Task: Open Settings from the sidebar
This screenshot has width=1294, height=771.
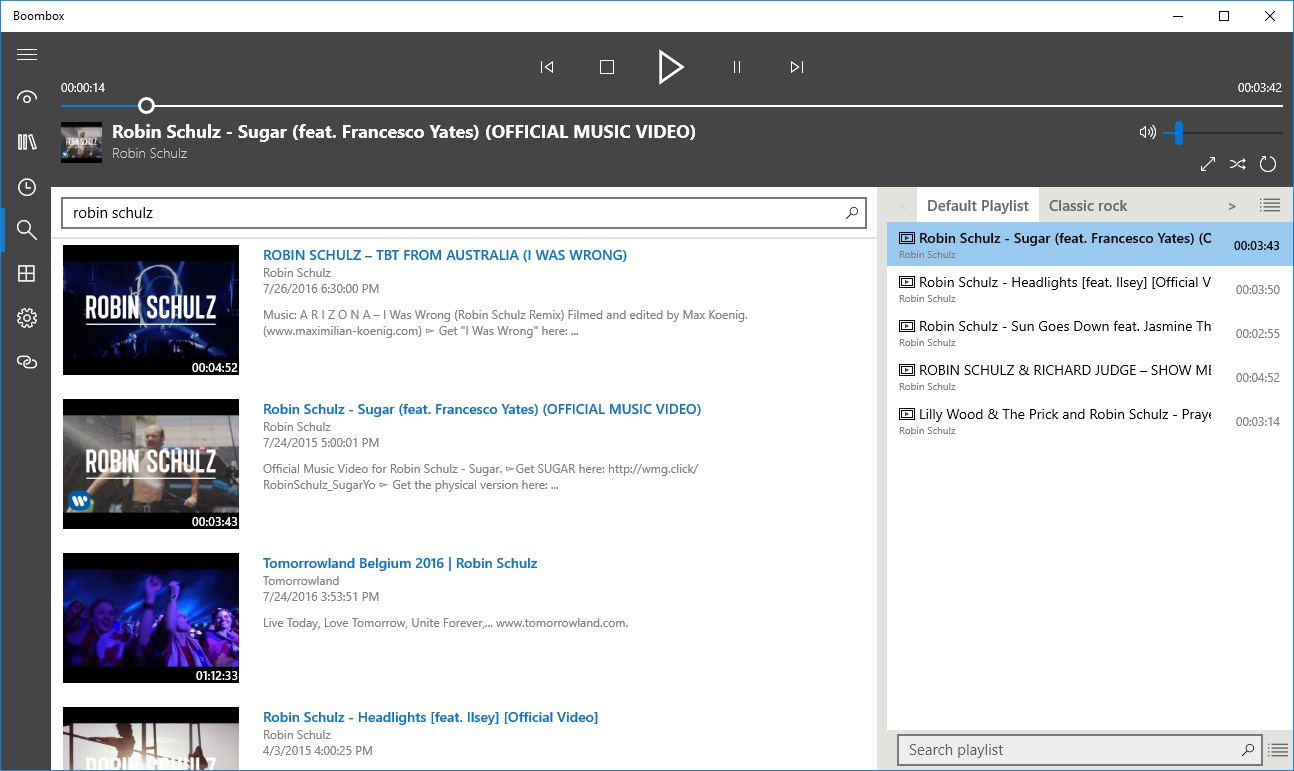Action: point(26,318)
